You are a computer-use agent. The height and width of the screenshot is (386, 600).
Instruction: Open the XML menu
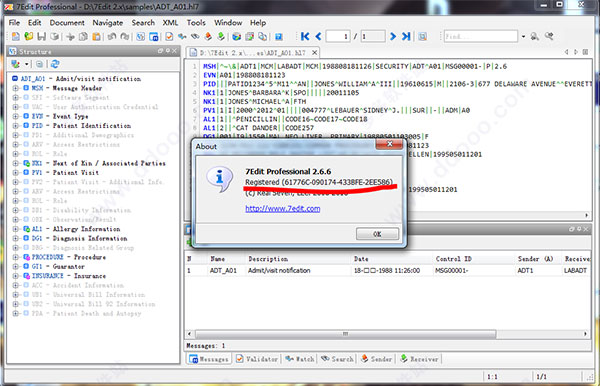[x=170, y=23]
